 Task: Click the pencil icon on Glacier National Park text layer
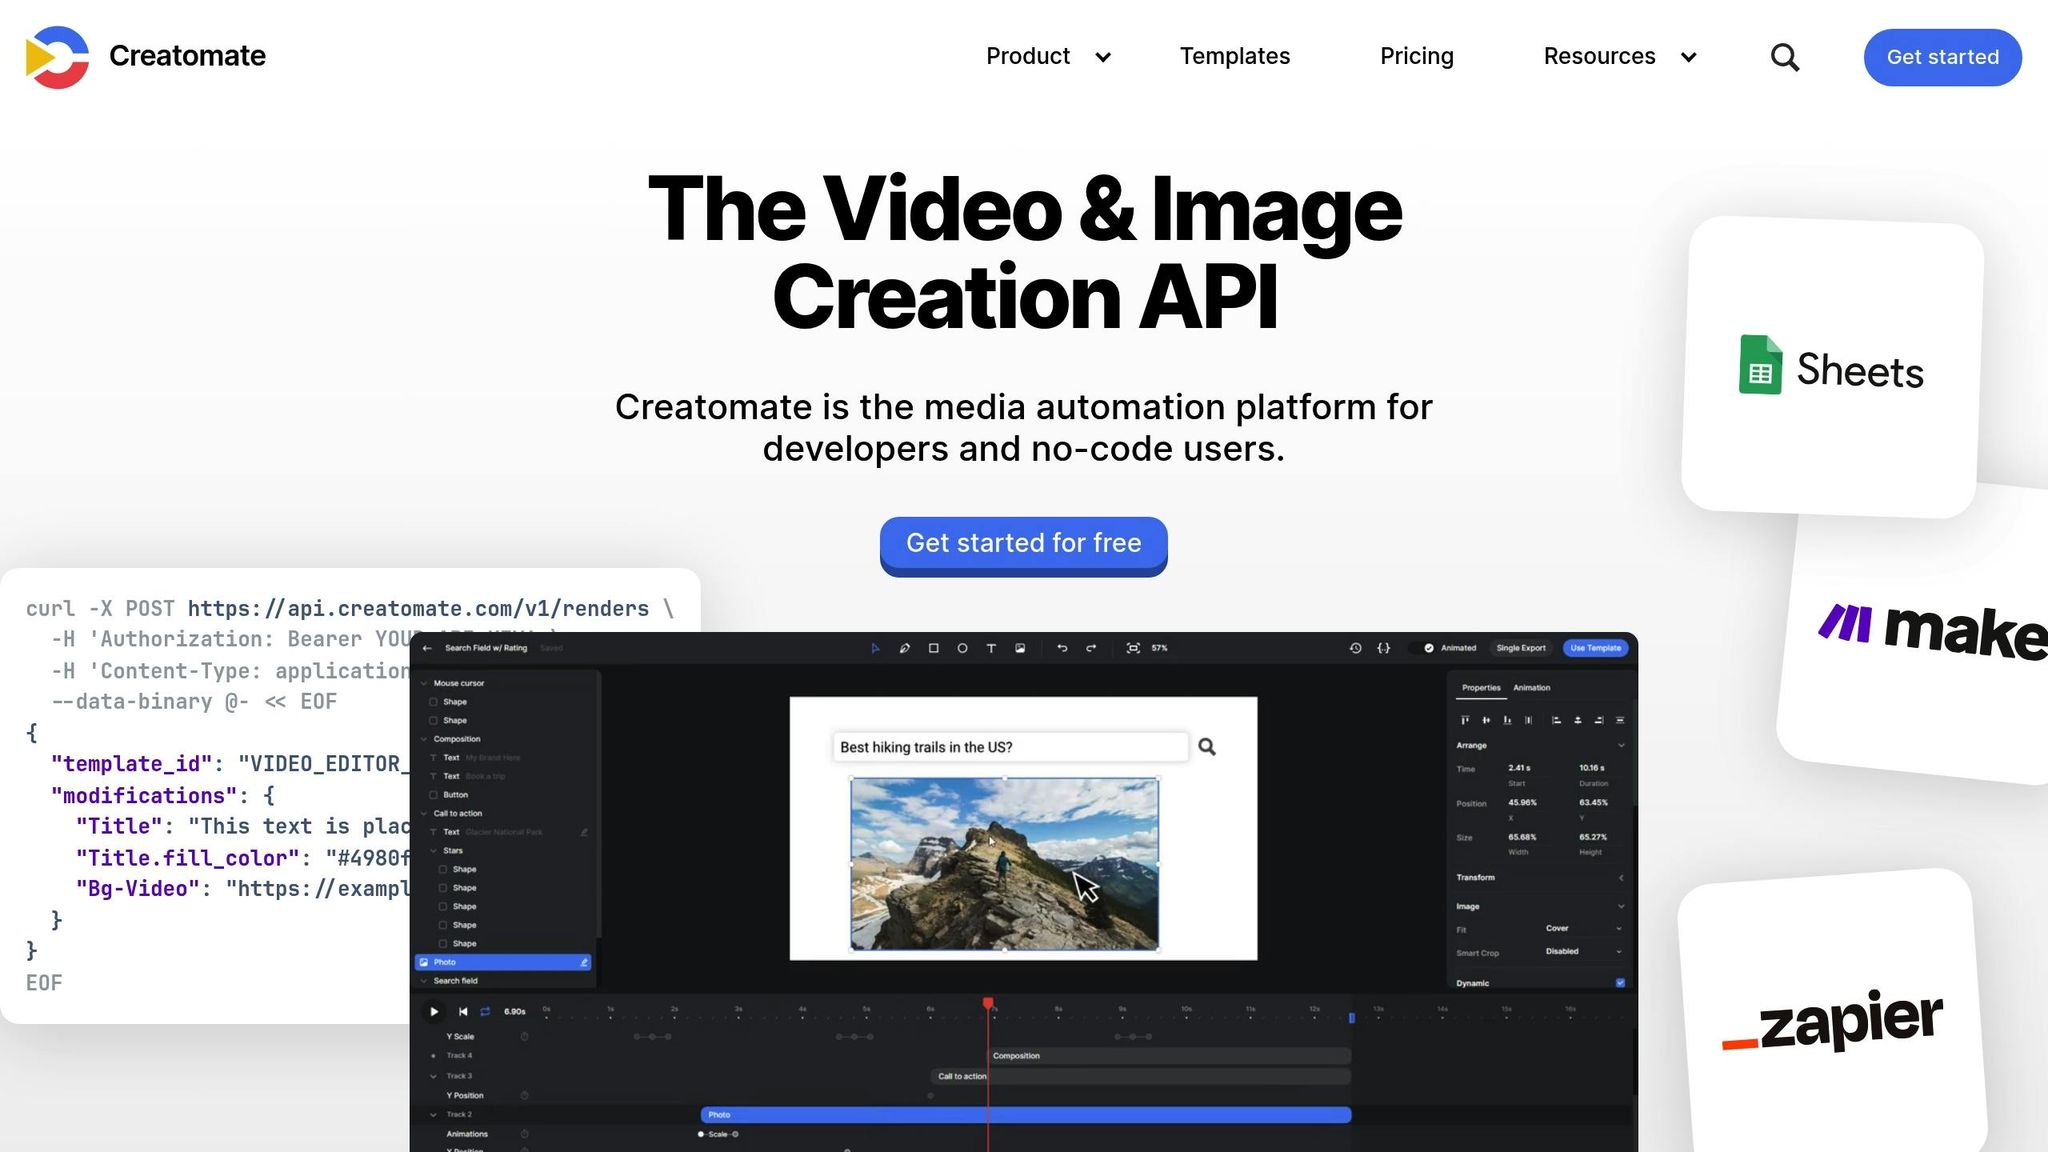click(584, 832)
